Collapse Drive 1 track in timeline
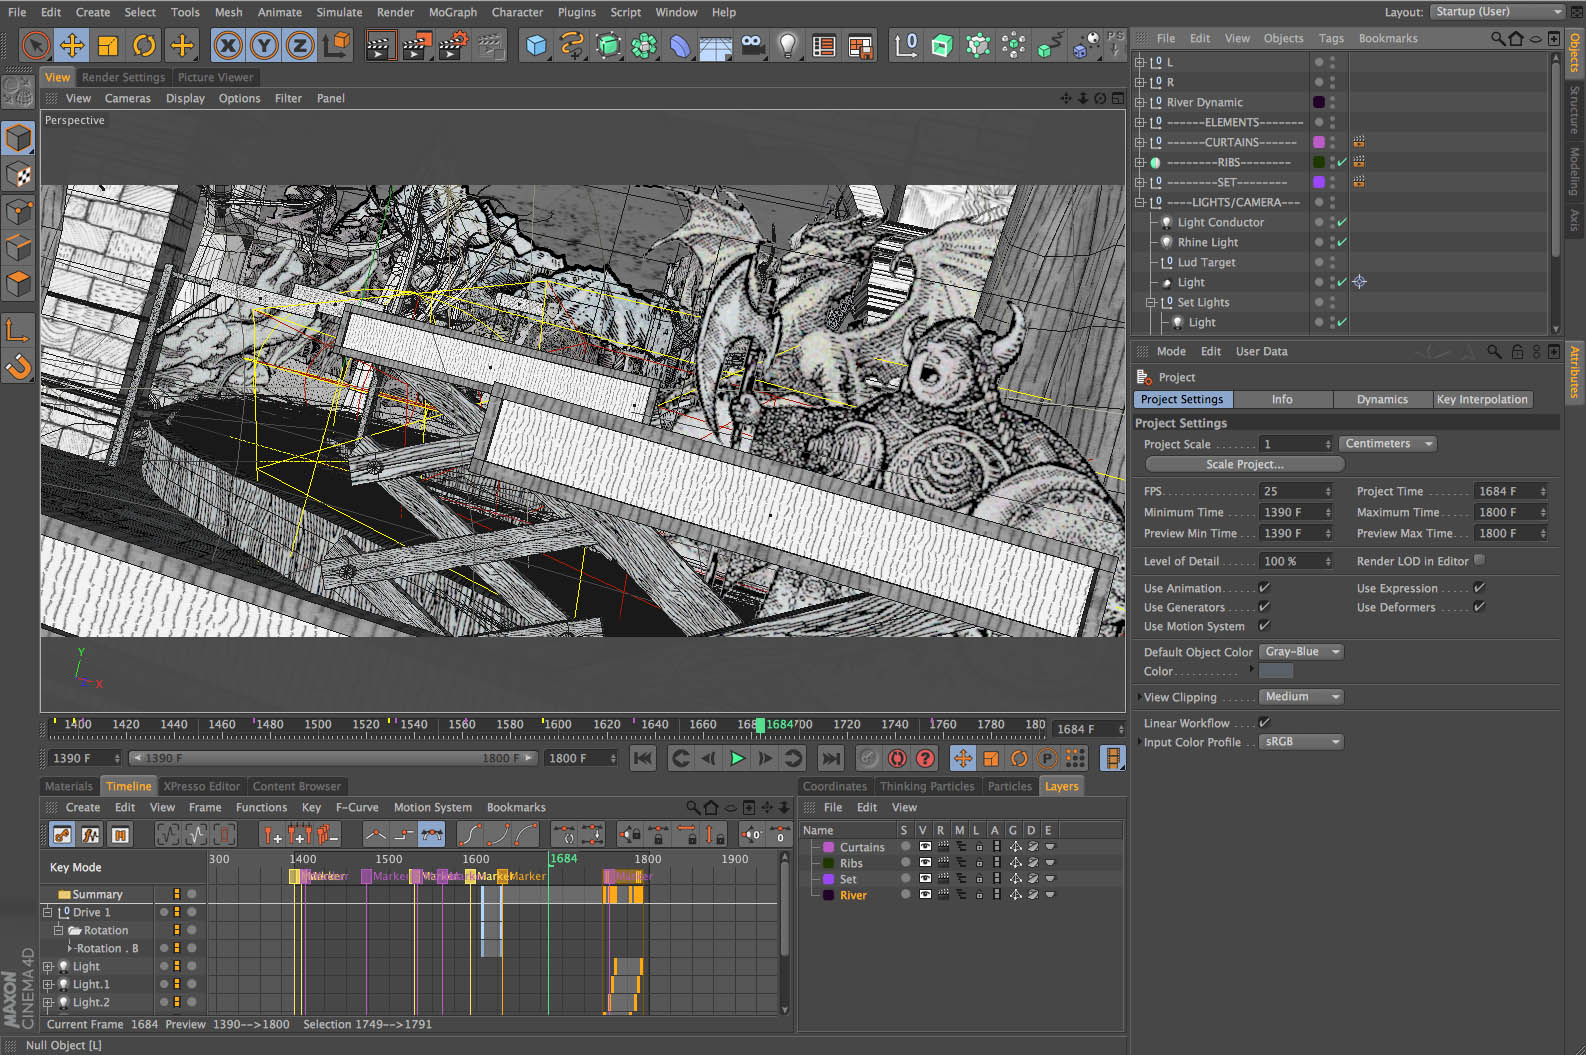Screen dimensions: 1586x1055 (x=47, y=912)
